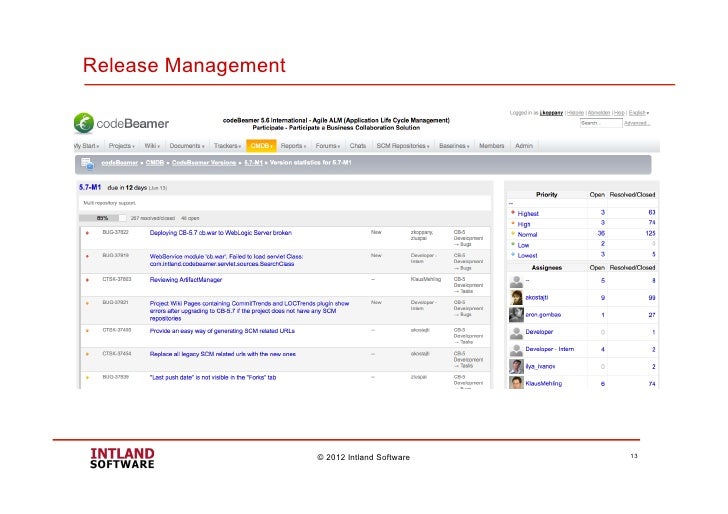Open the Wiki dropdown menu
This screenshot has width=728, height=514.
pos(152,146)
